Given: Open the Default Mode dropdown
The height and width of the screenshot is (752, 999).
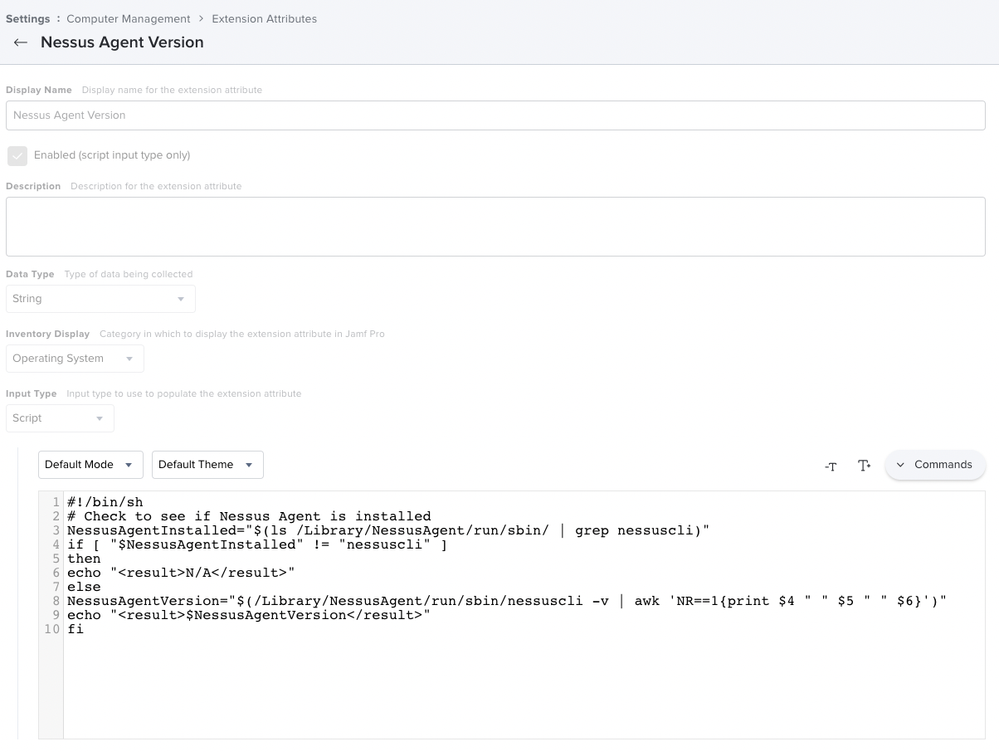Looking at the screenshot, I should 90,465.
